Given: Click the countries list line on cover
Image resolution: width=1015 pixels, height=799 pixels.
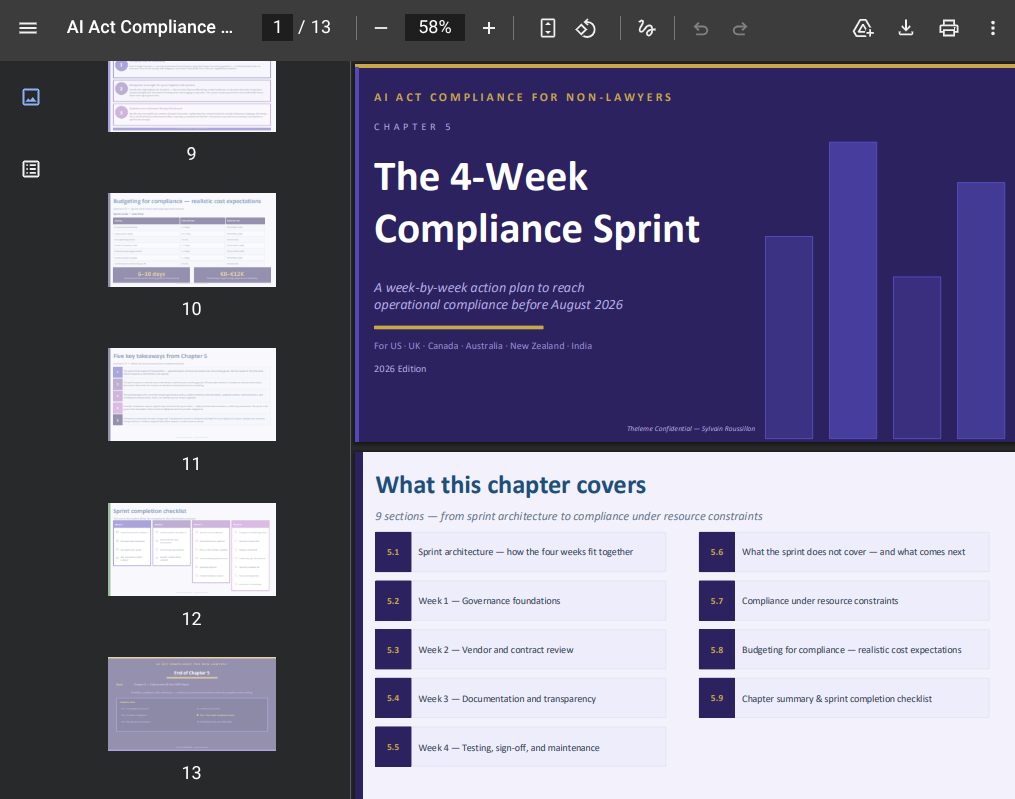Looking at the screenshot, I should [x=483, y=346].
